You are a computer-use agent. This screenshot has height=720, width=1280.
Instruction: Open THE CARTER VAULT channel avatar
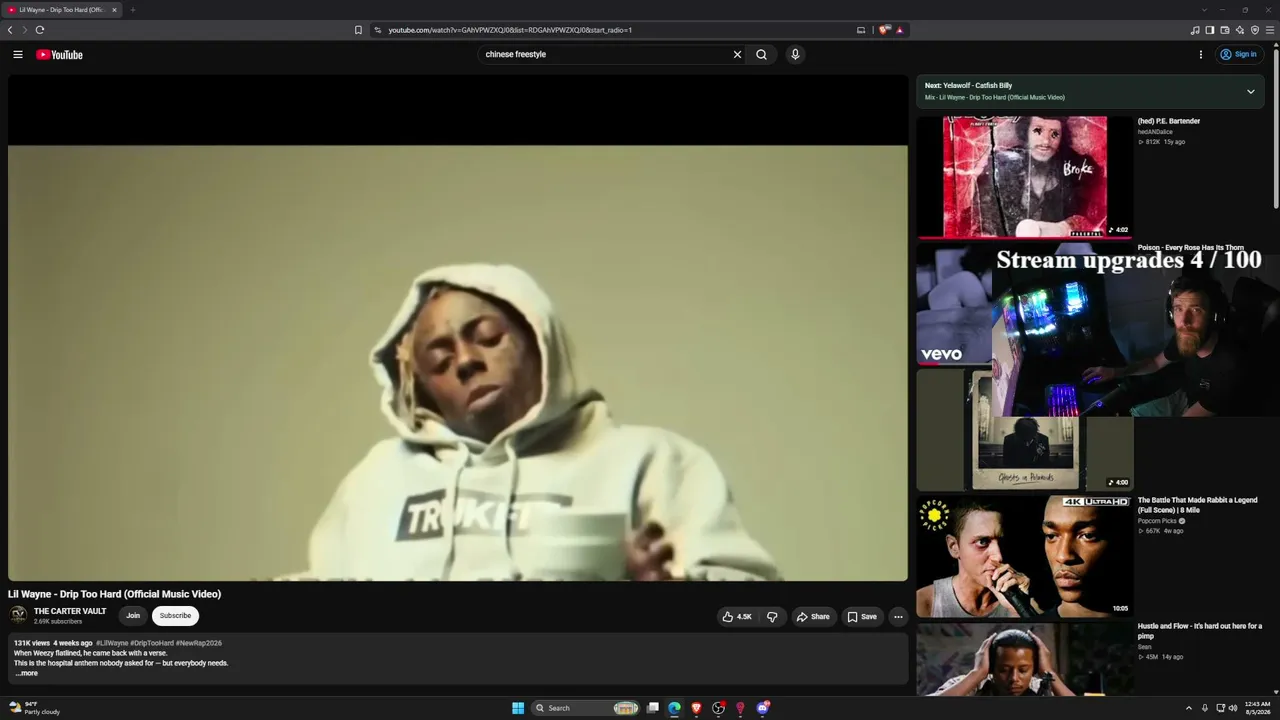point(18,616)
